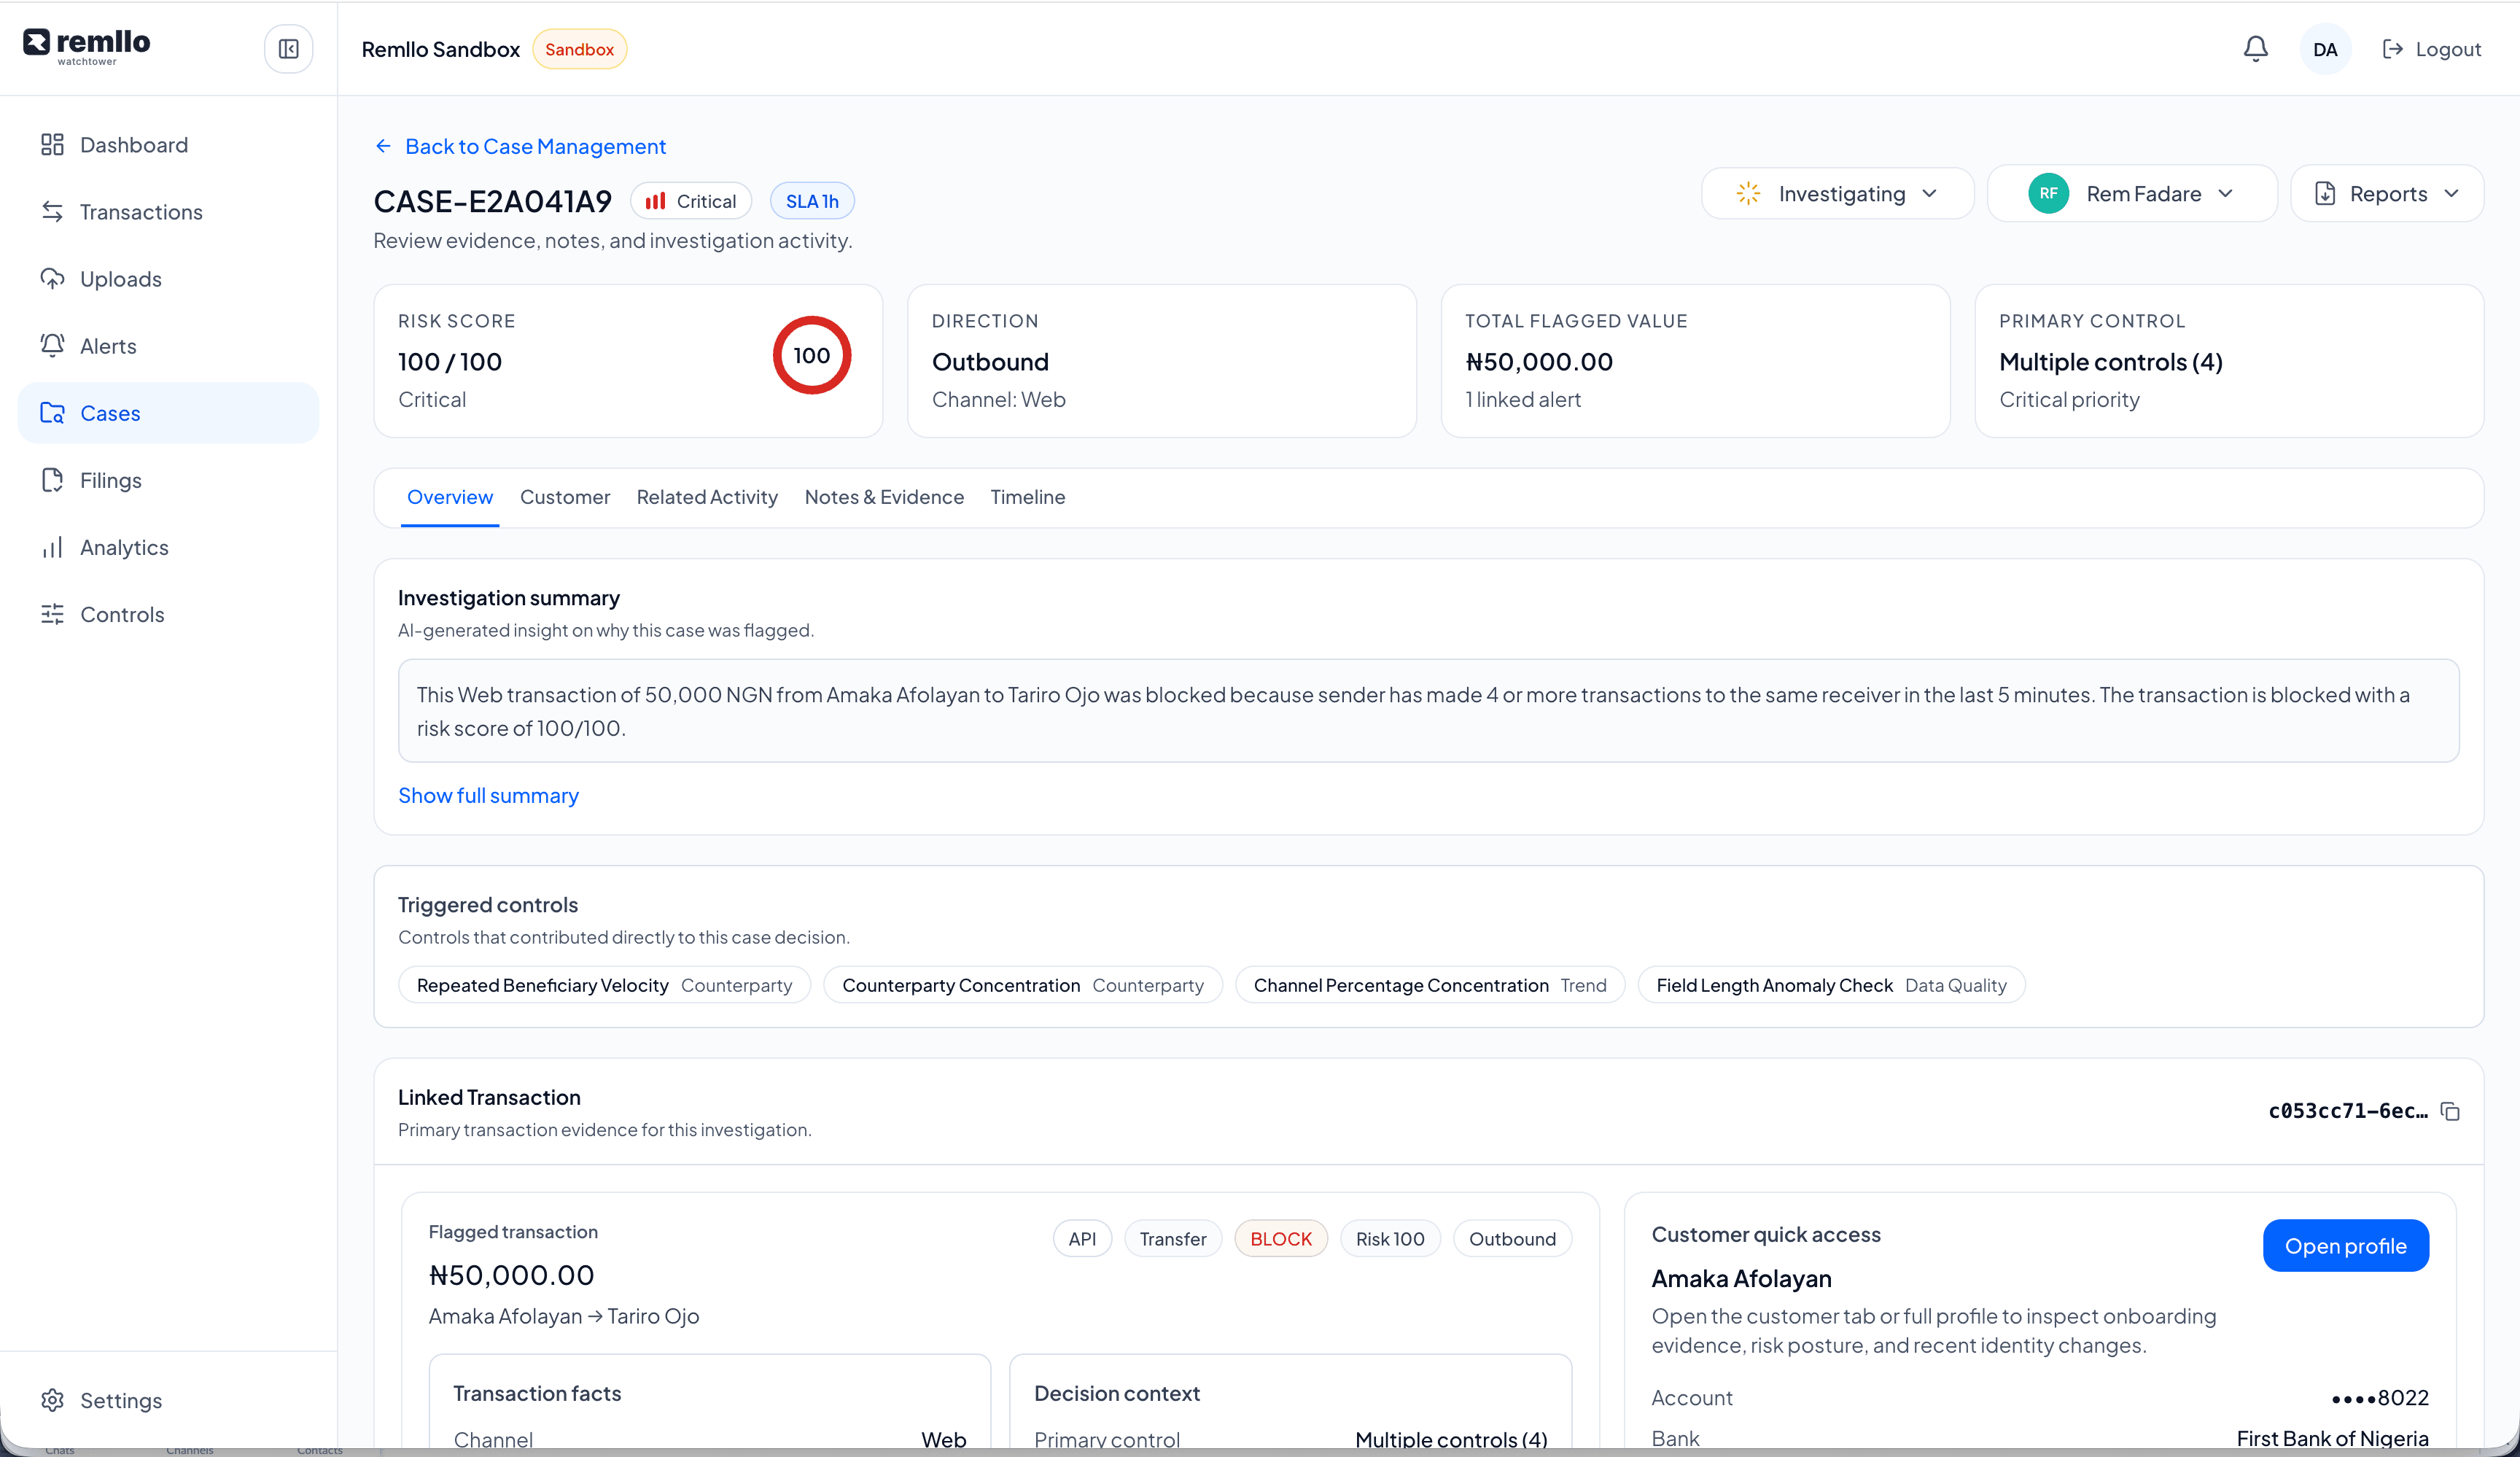
Task: Click the Filings document icon in the sidebar
Action: 52,480
